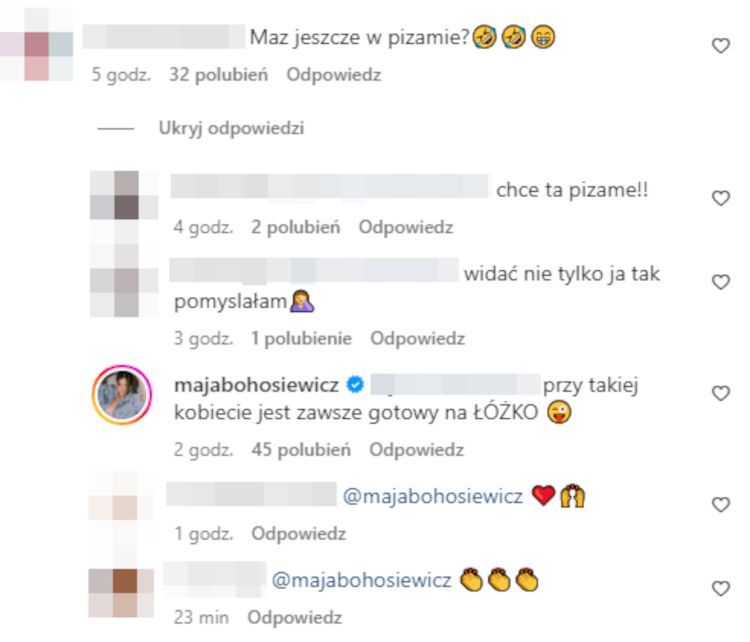This screenshot has height=642, width=750.
Task: Collapse replies via 'Ukryj odpowiedzi'
Action: point(231,128)
